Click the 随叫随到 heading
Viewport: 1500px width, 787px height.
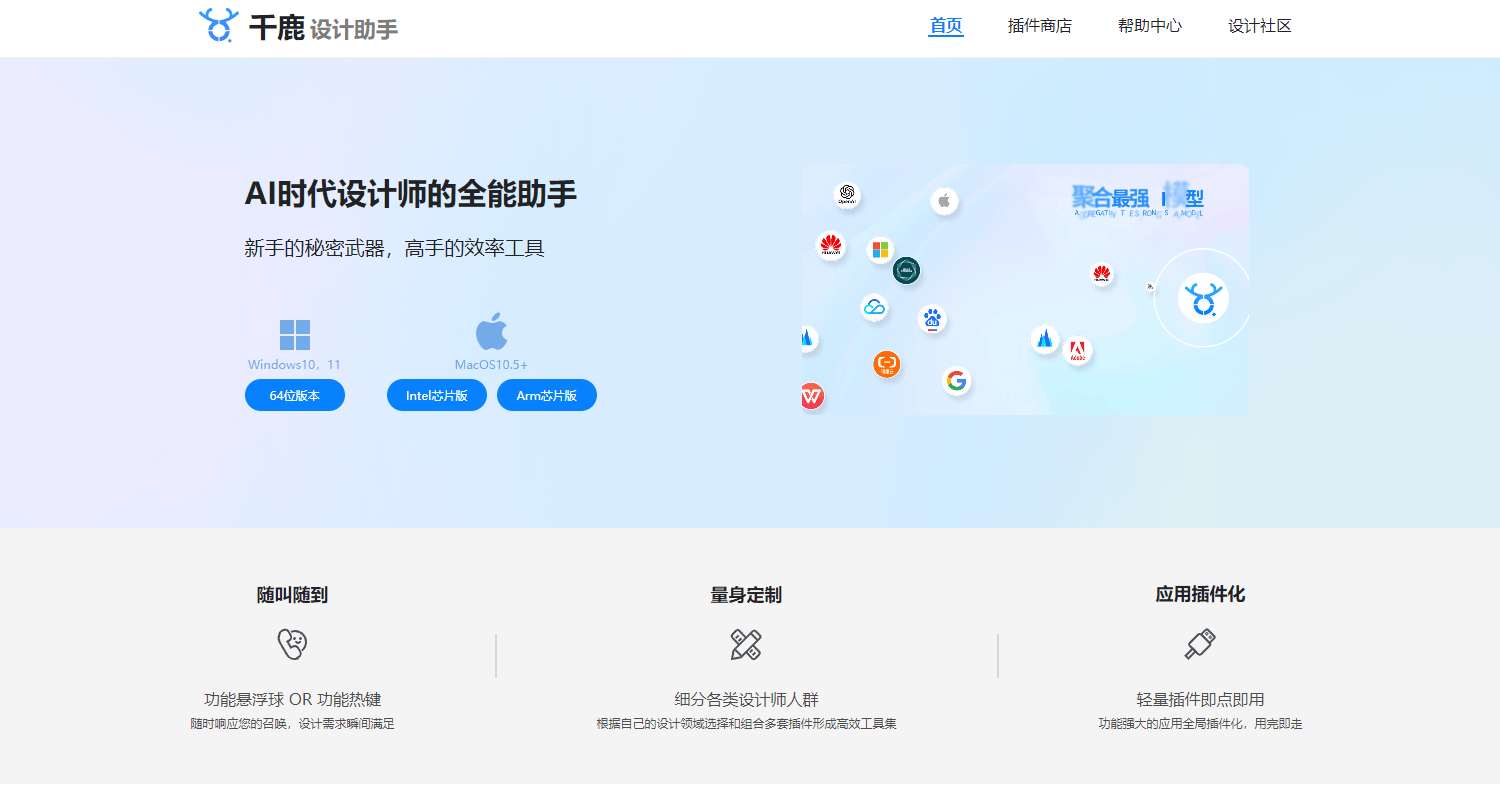click(292, 595)
